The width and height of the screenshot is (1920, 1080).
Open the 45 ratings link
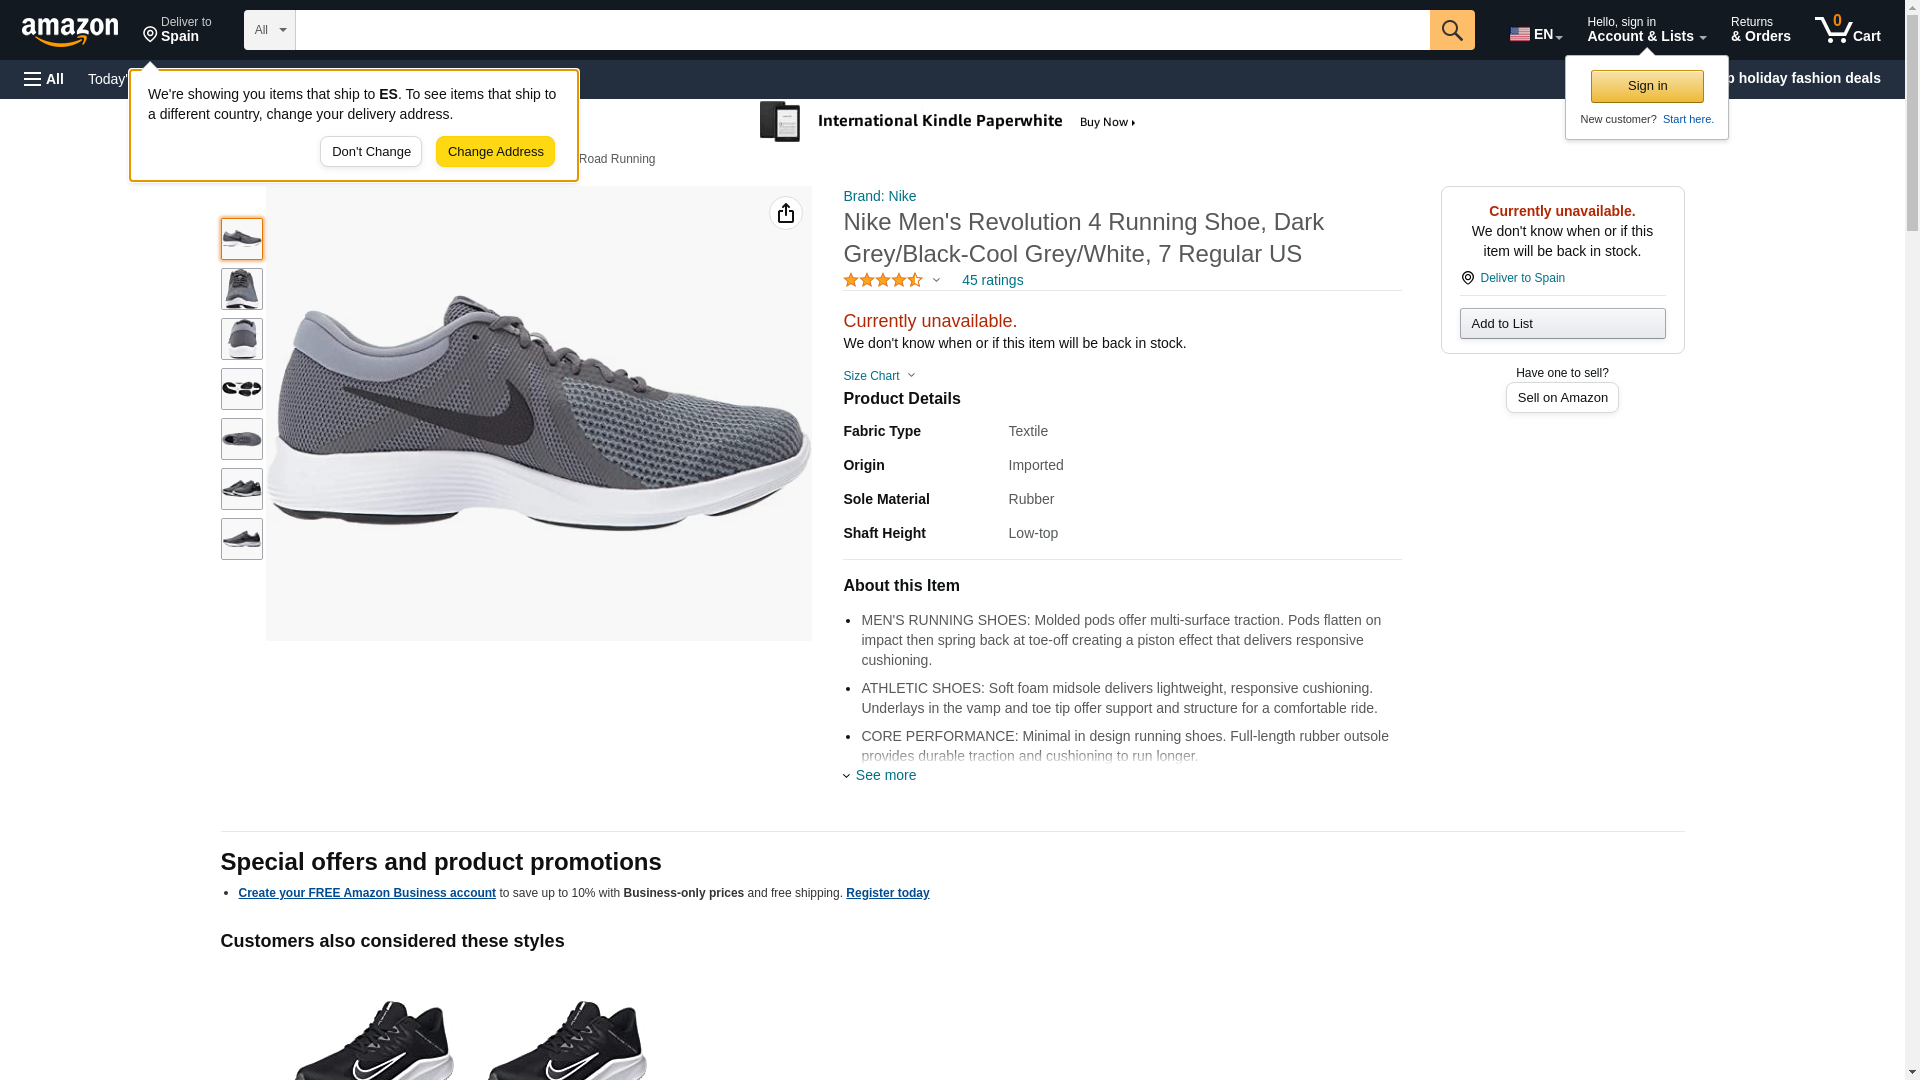point(992,280)
